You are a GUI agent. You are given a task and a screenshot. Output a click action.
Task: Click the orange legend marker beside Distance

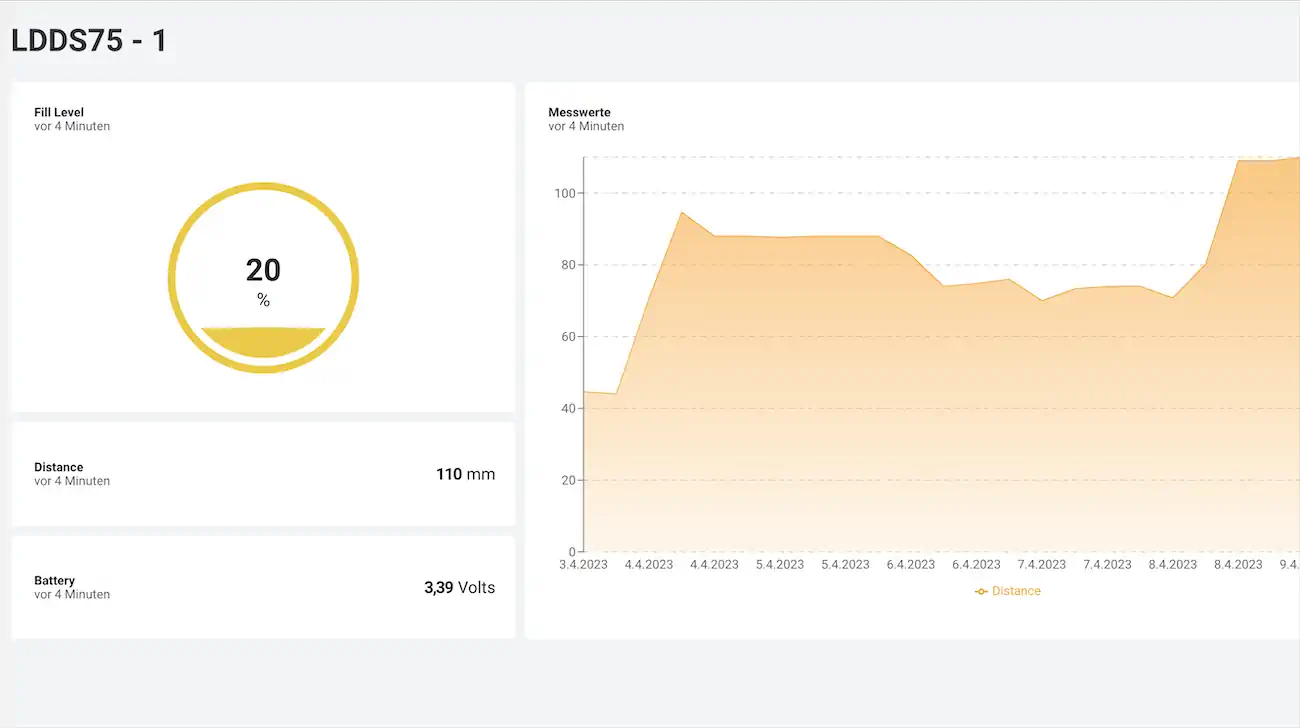981,592
